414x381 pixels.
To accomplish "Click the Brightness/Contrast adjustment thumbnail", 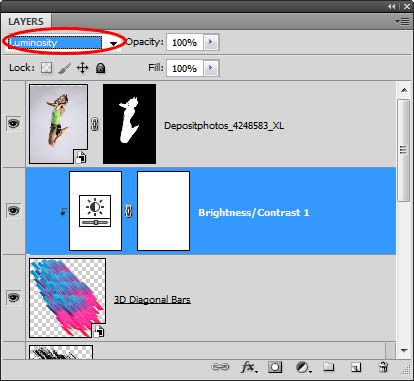I will coord(95,211).
